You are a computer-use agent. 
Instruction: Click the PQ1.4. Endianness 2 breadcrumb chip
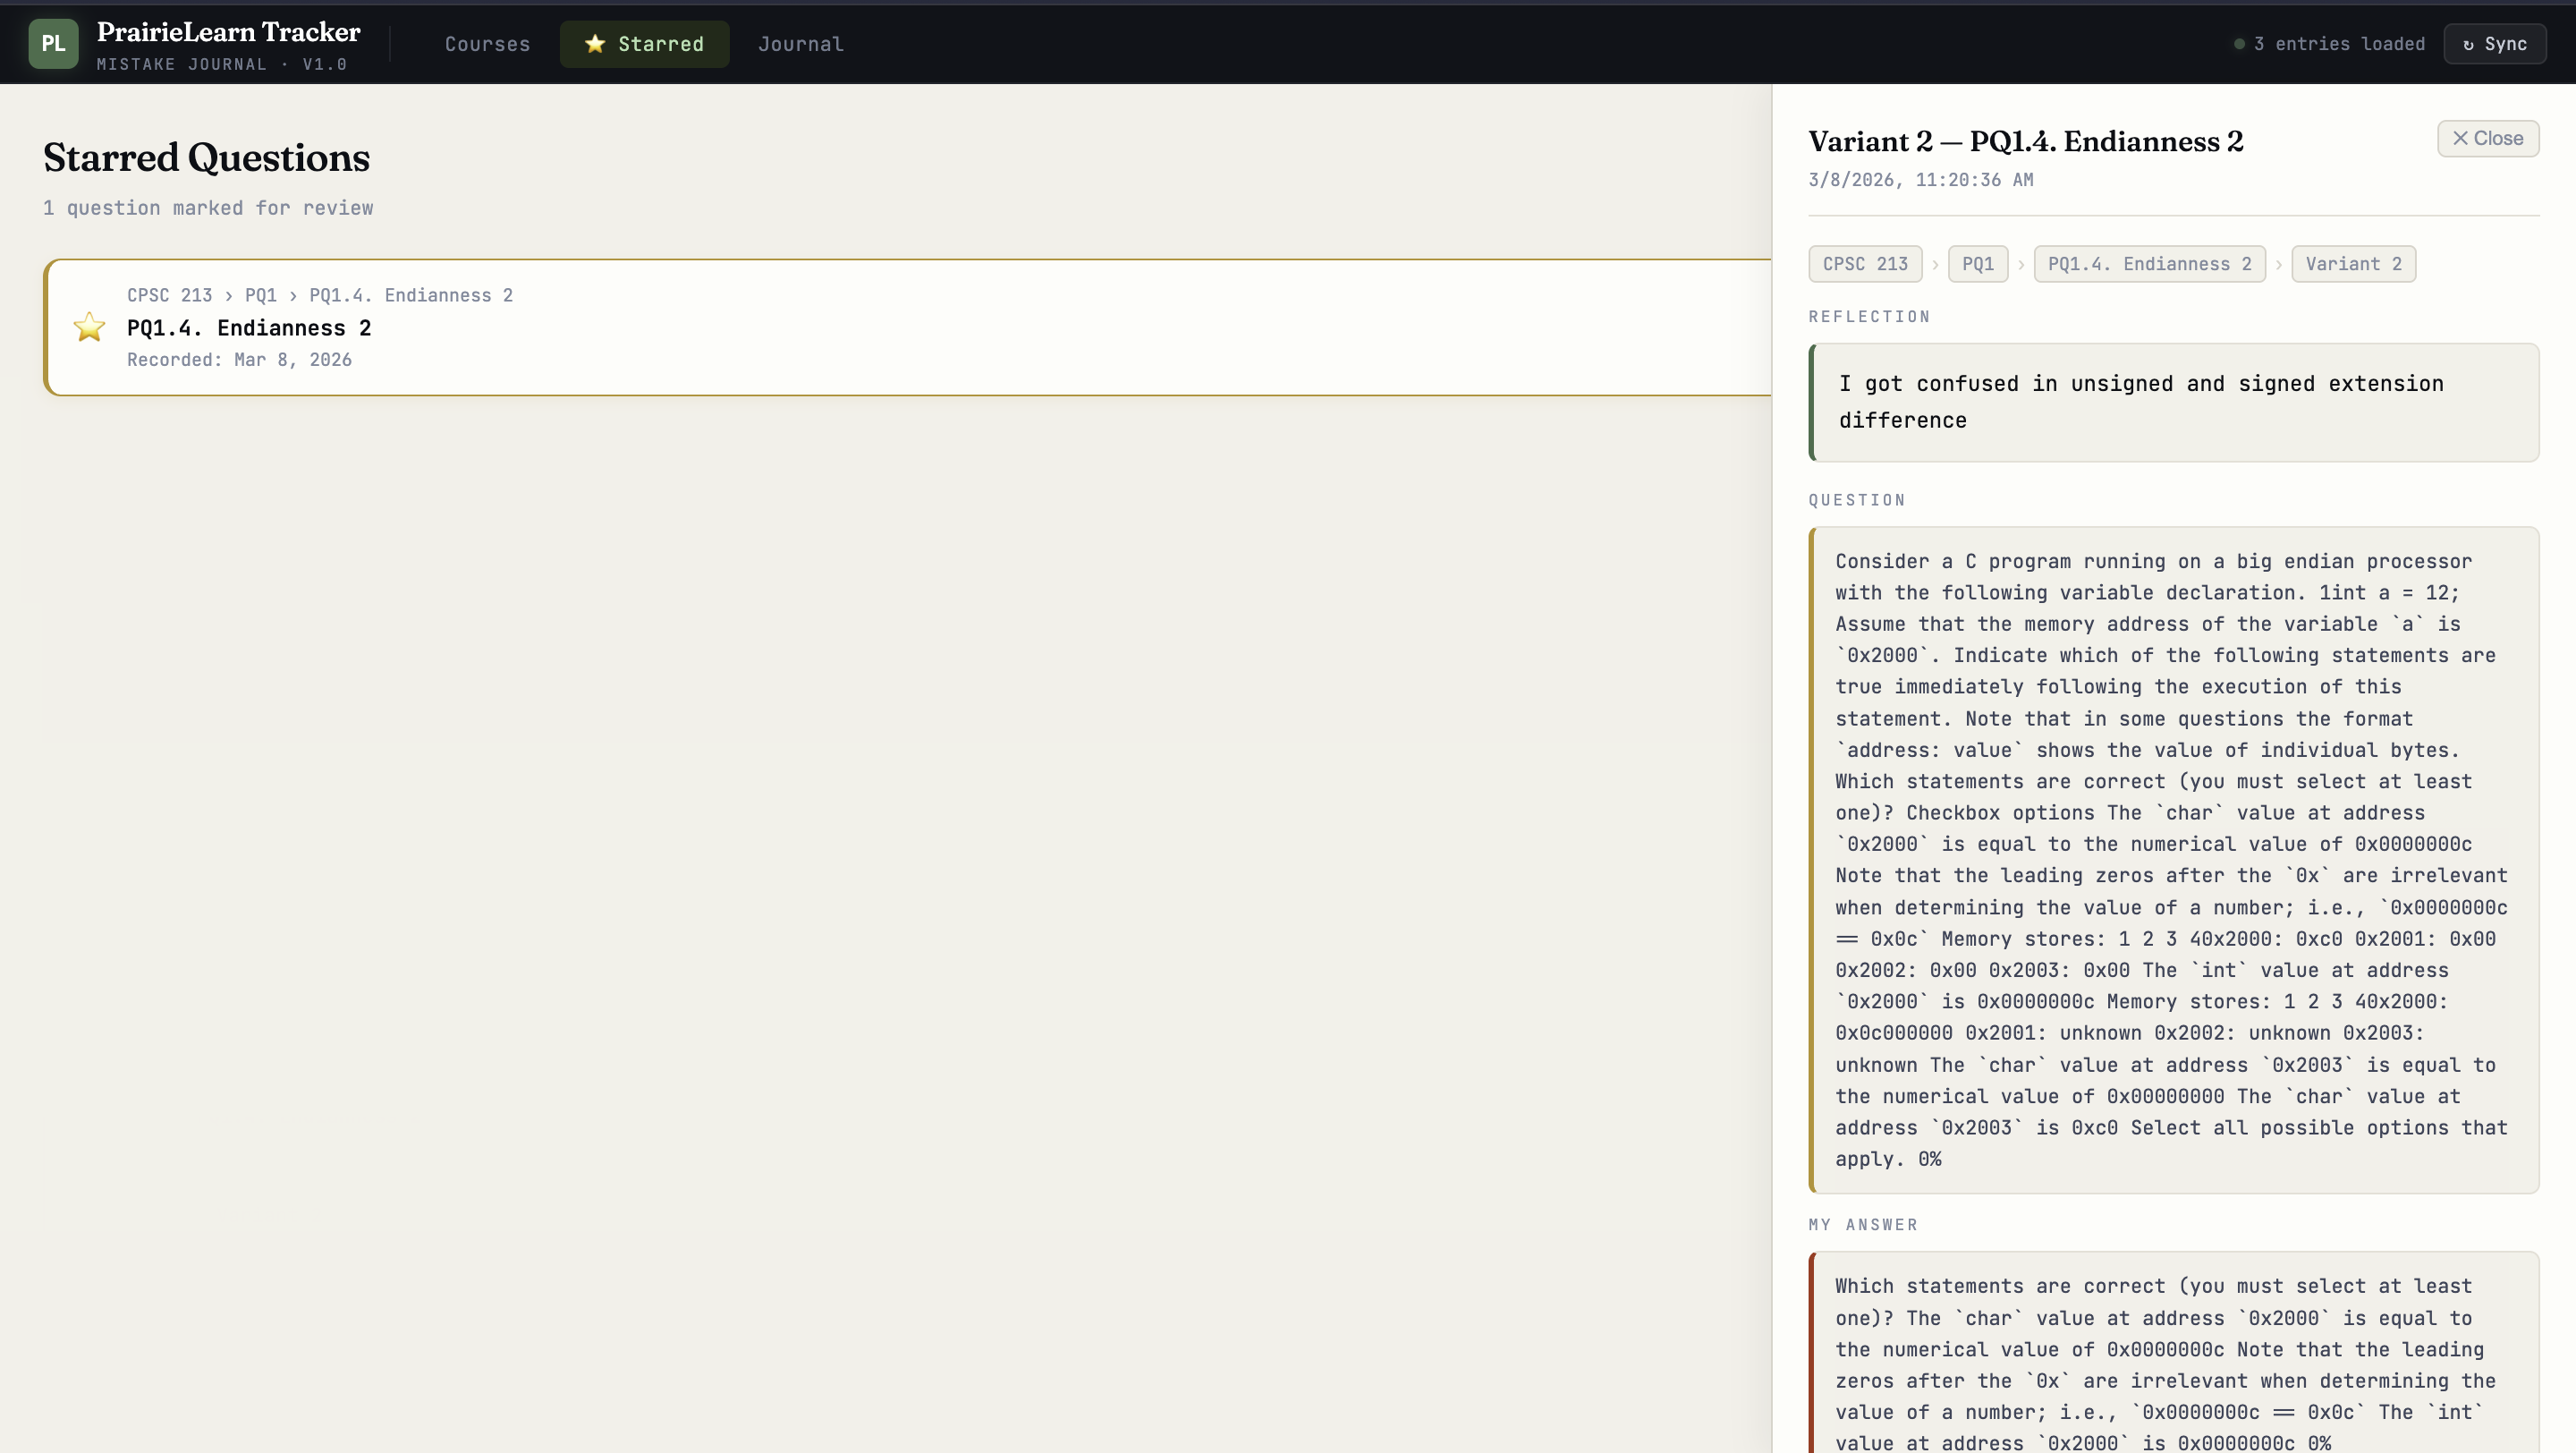tap(2149, 264)
